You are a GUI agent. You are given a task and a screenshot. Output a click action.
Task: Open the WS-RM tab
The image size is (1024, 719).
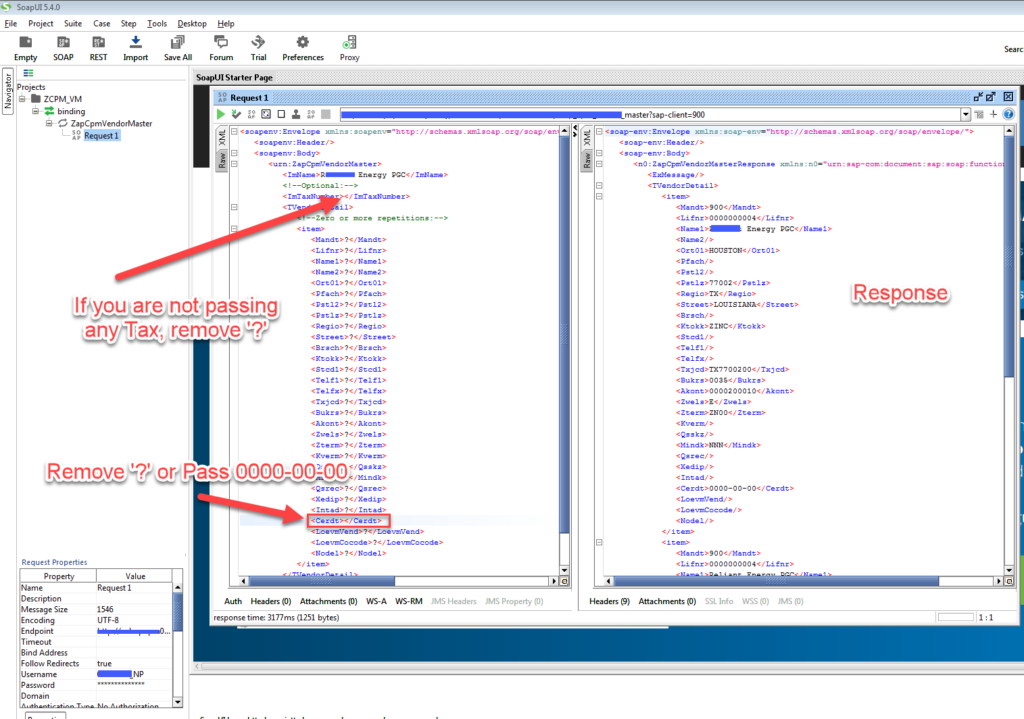coord(409,601)
